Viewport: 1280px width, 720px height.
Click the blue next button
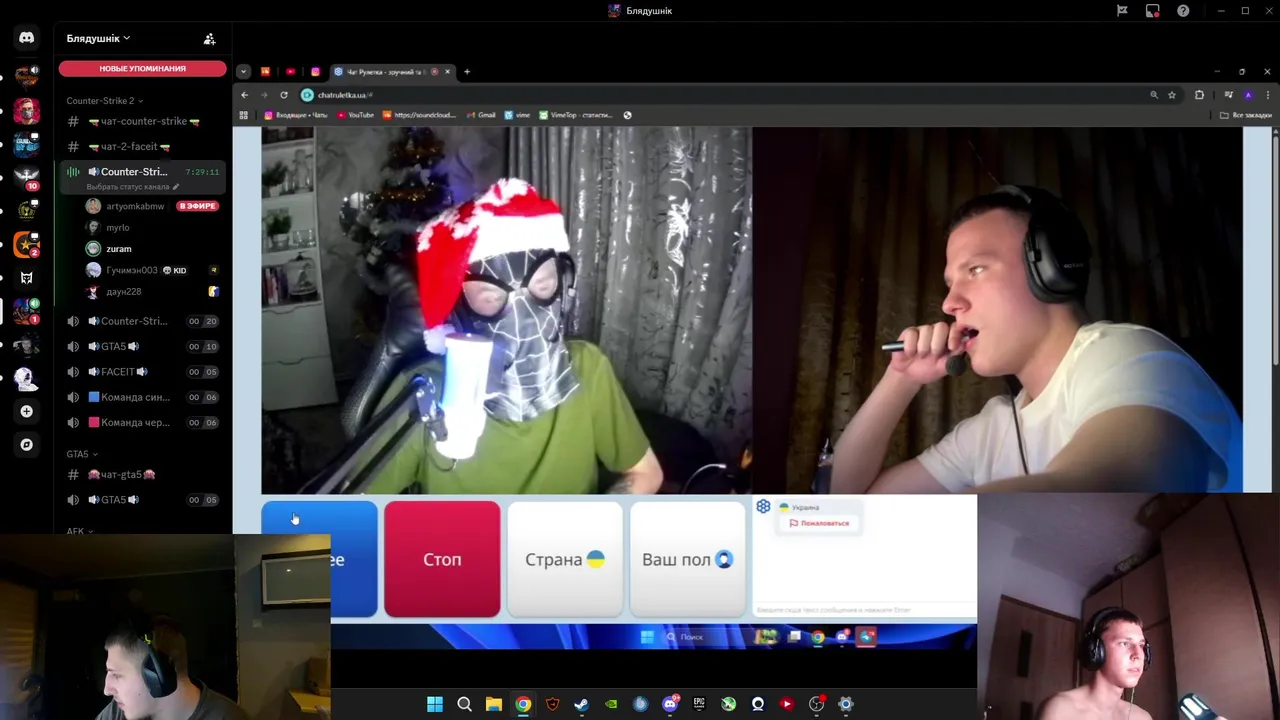pos(319,559)
